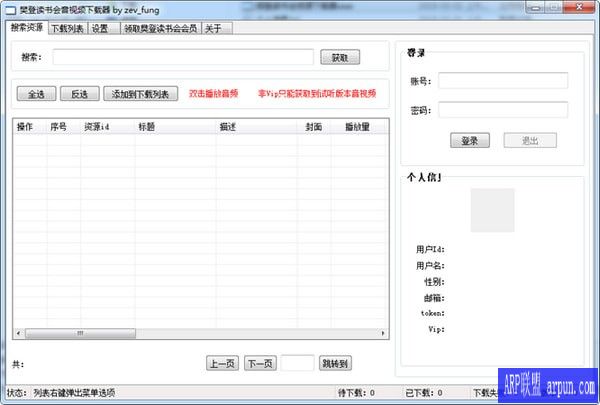Click the 反选 button

click(80, 94)
